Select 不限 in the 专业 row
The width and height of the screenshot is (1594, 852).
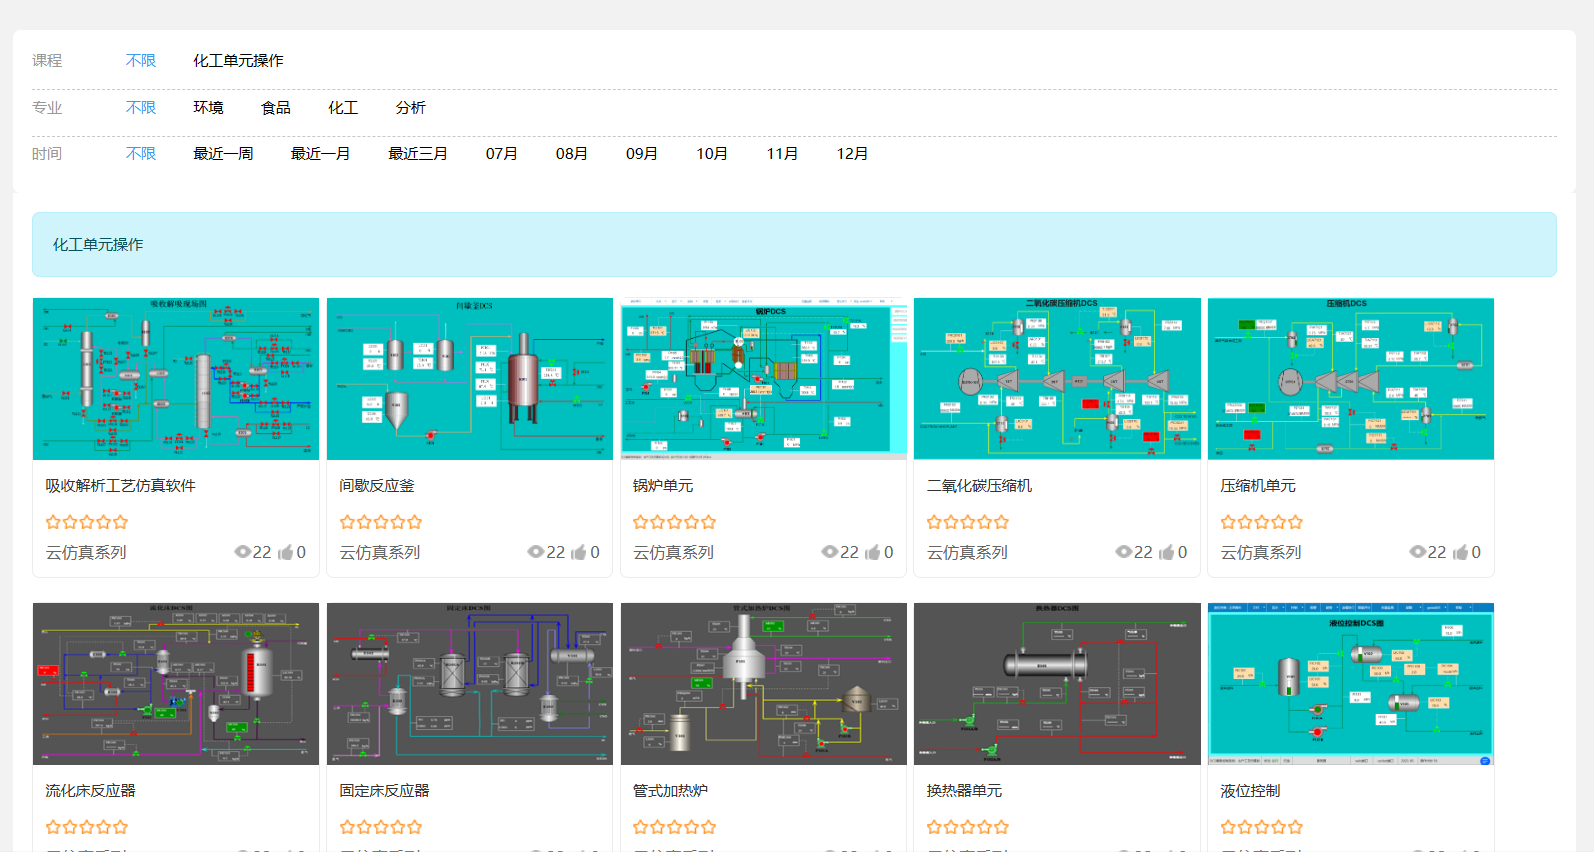141,107
